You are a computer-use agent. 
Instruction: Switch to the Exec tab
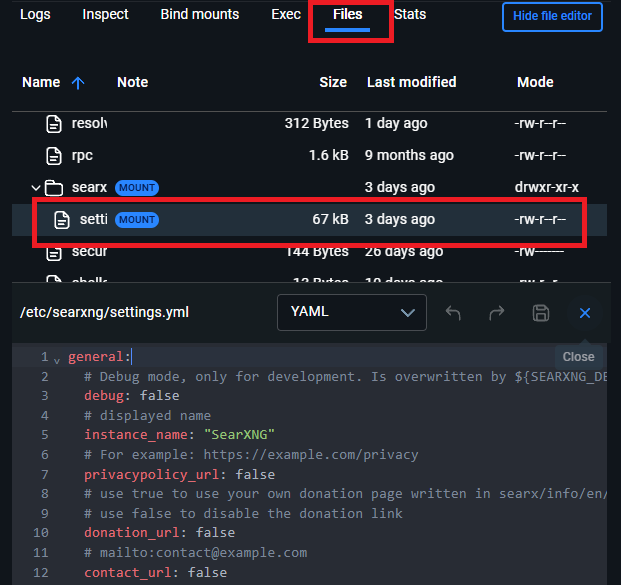coord(286,14)
